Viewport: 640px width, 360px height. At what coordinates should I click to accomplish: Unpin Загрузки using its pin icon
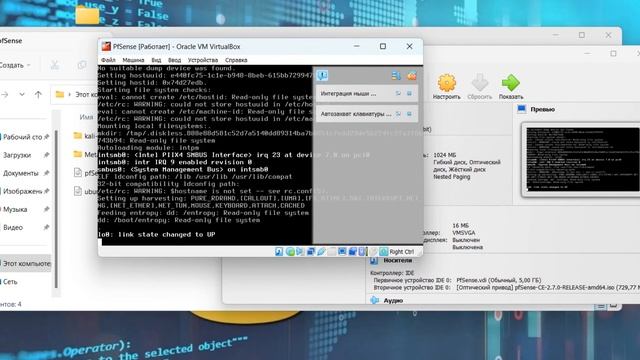(47, 155)
